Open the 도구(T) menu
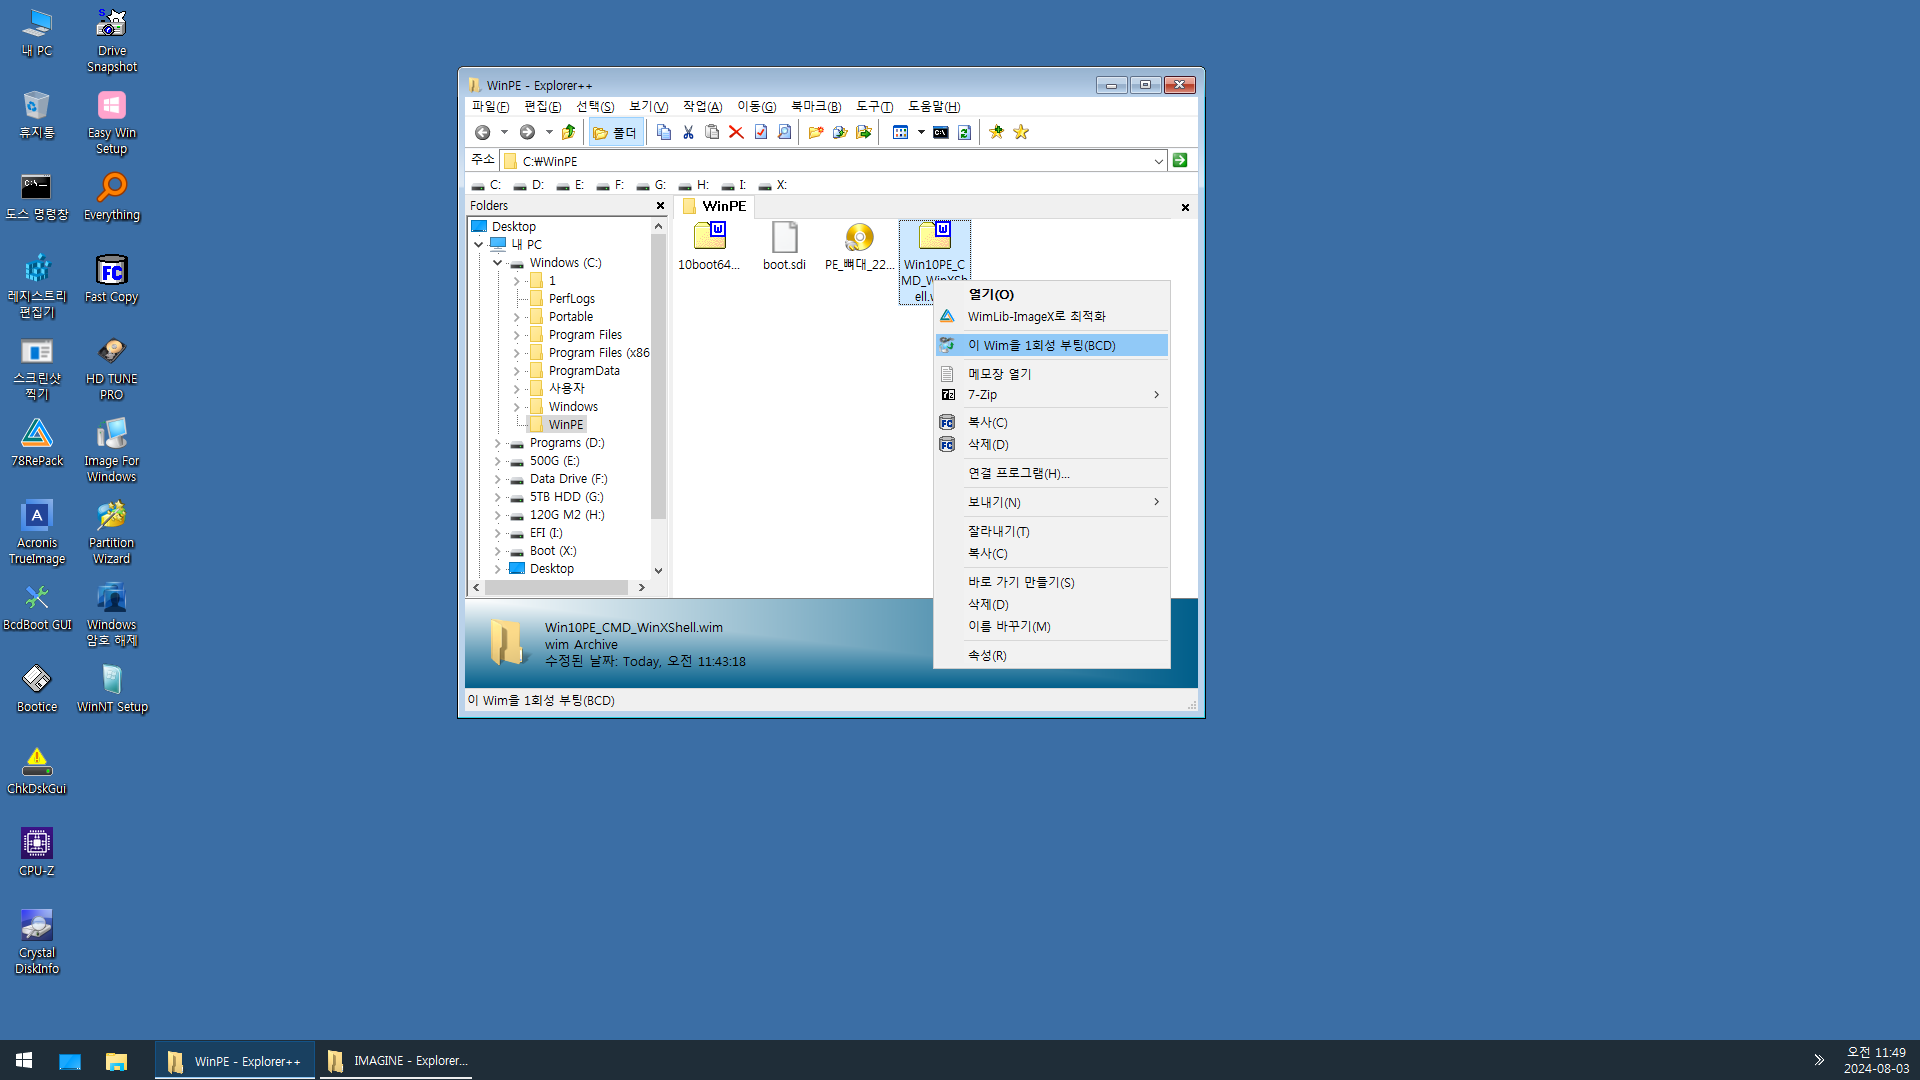The image size is (1920, 1080). pyautogui.click(x=874, y=107)
